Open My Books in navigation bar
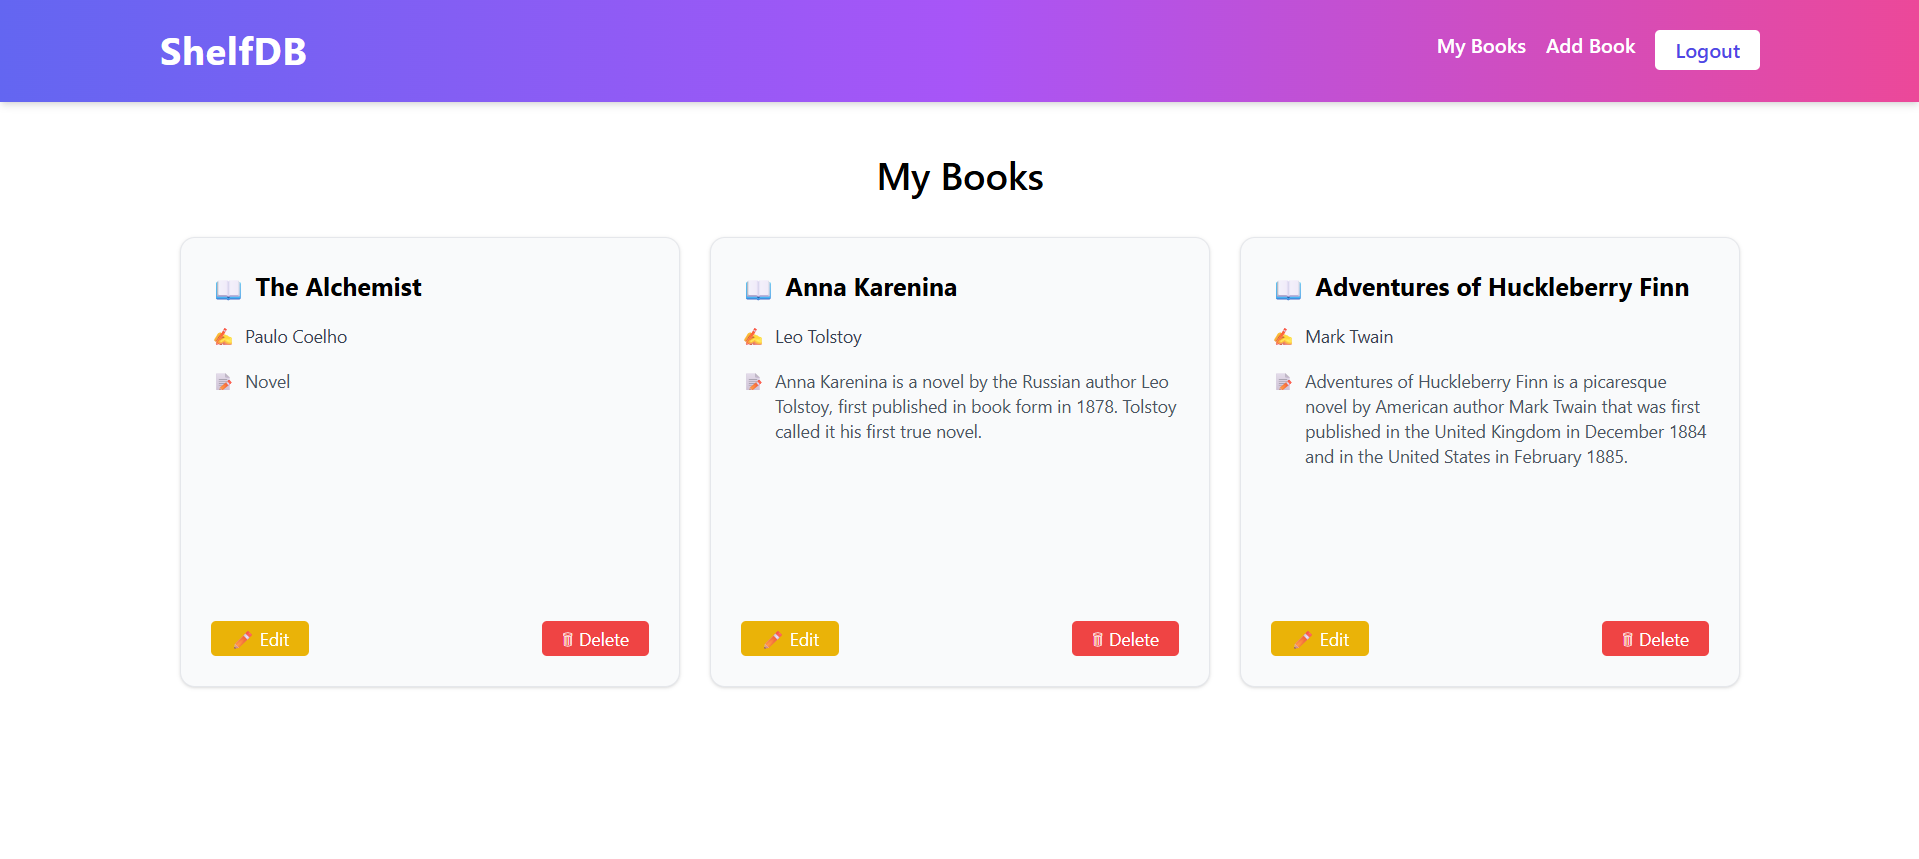Image resolution: width=1919 pixels, height=859 pixels. click(1480, 47)
